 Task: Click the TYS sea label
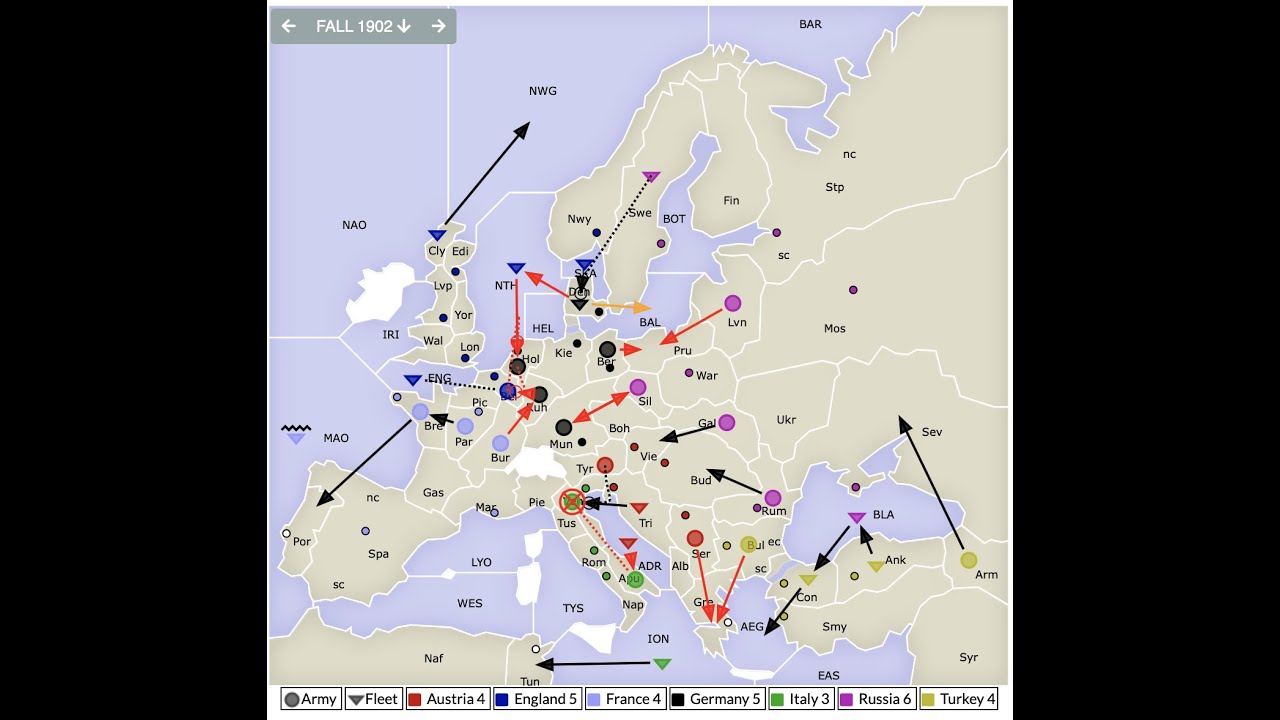[x=572, y=608]
